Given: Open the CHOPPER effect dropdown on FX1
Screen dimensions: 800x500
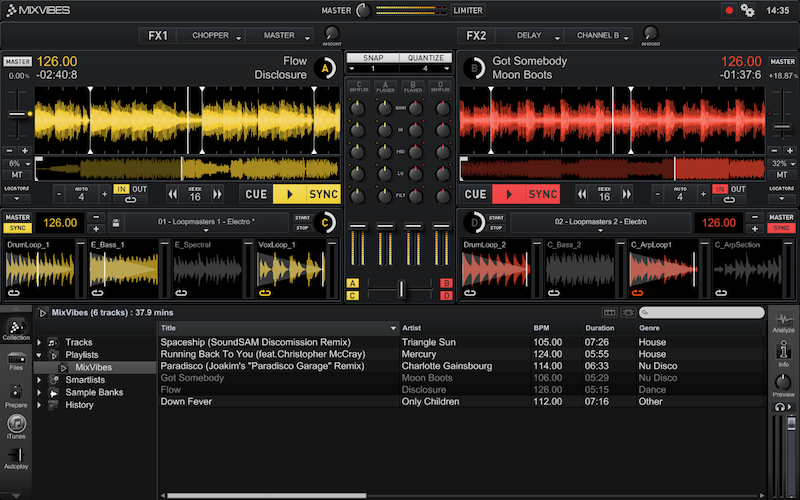Looking at the screenshot, I should pyautogui.click(x=213, y=36).
